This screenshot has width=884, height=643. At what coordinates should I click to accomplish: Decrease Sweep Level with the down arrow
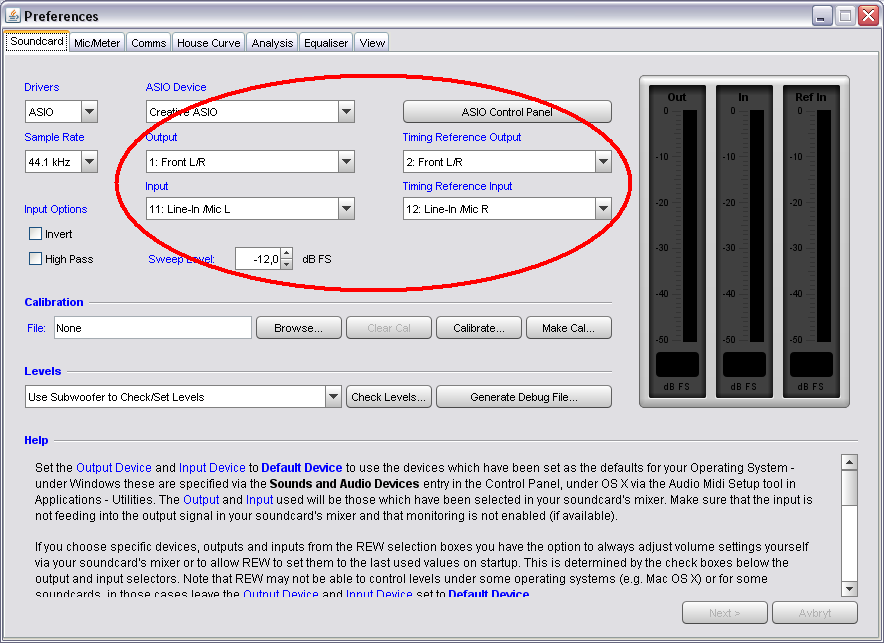[286, 264]
